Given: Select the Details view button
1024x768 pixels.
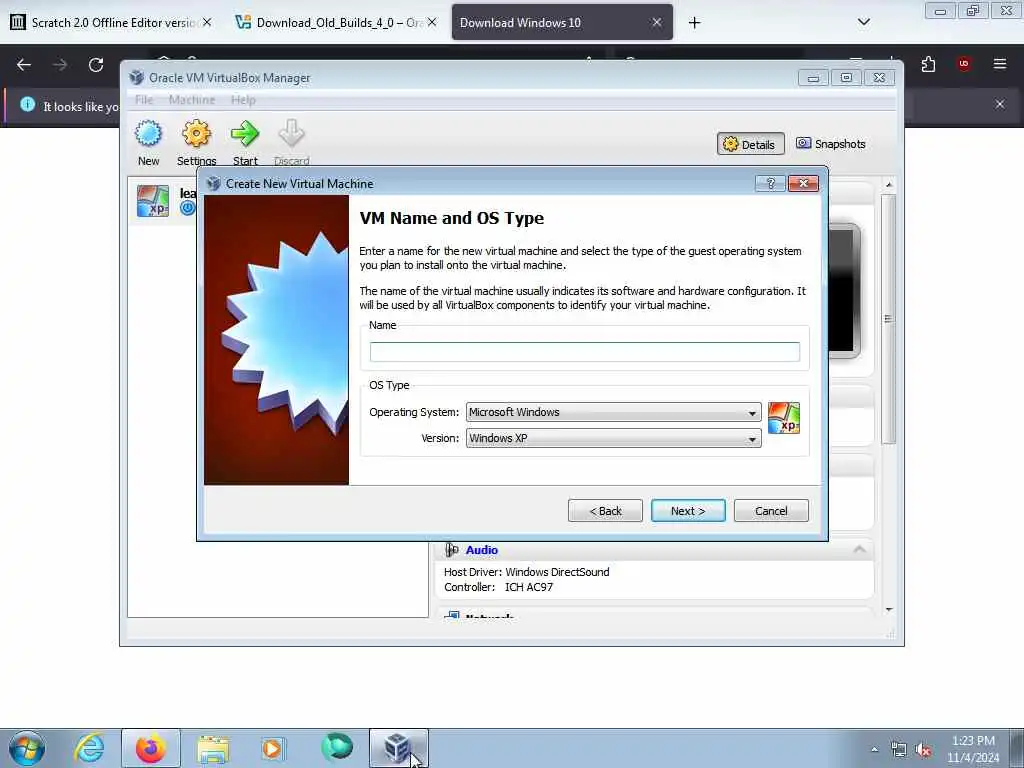Looking at the screenshot, I should [750, 144].
